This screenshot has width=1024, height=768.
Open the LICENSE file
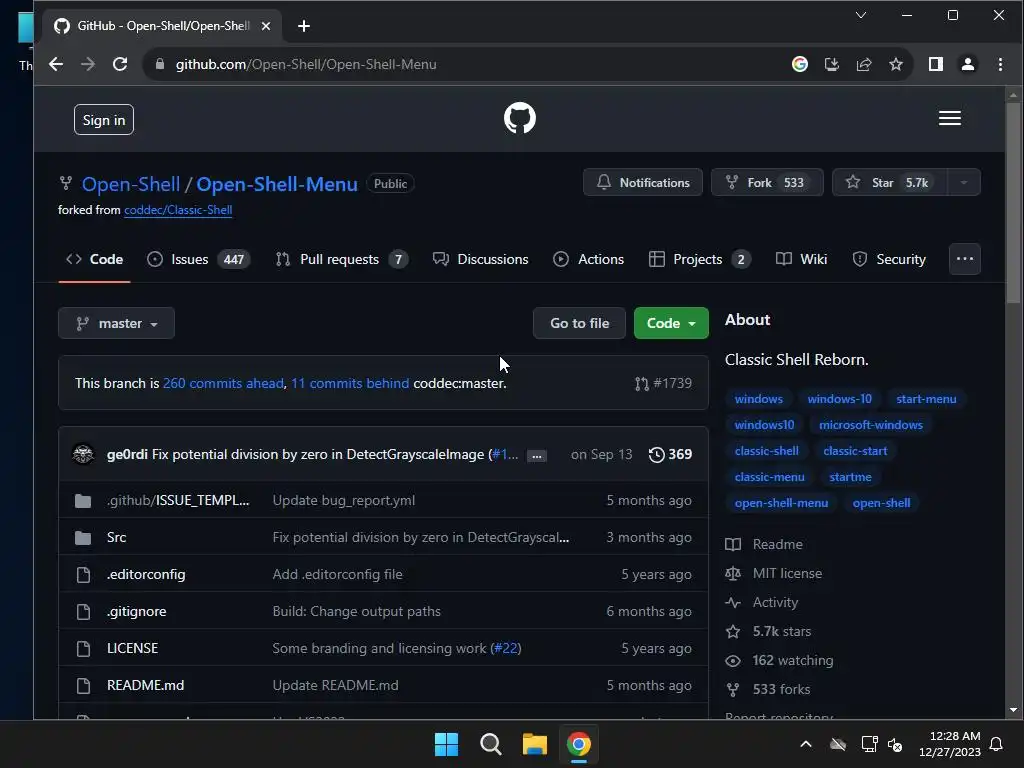pyautogui.click(x=133, y=648)
